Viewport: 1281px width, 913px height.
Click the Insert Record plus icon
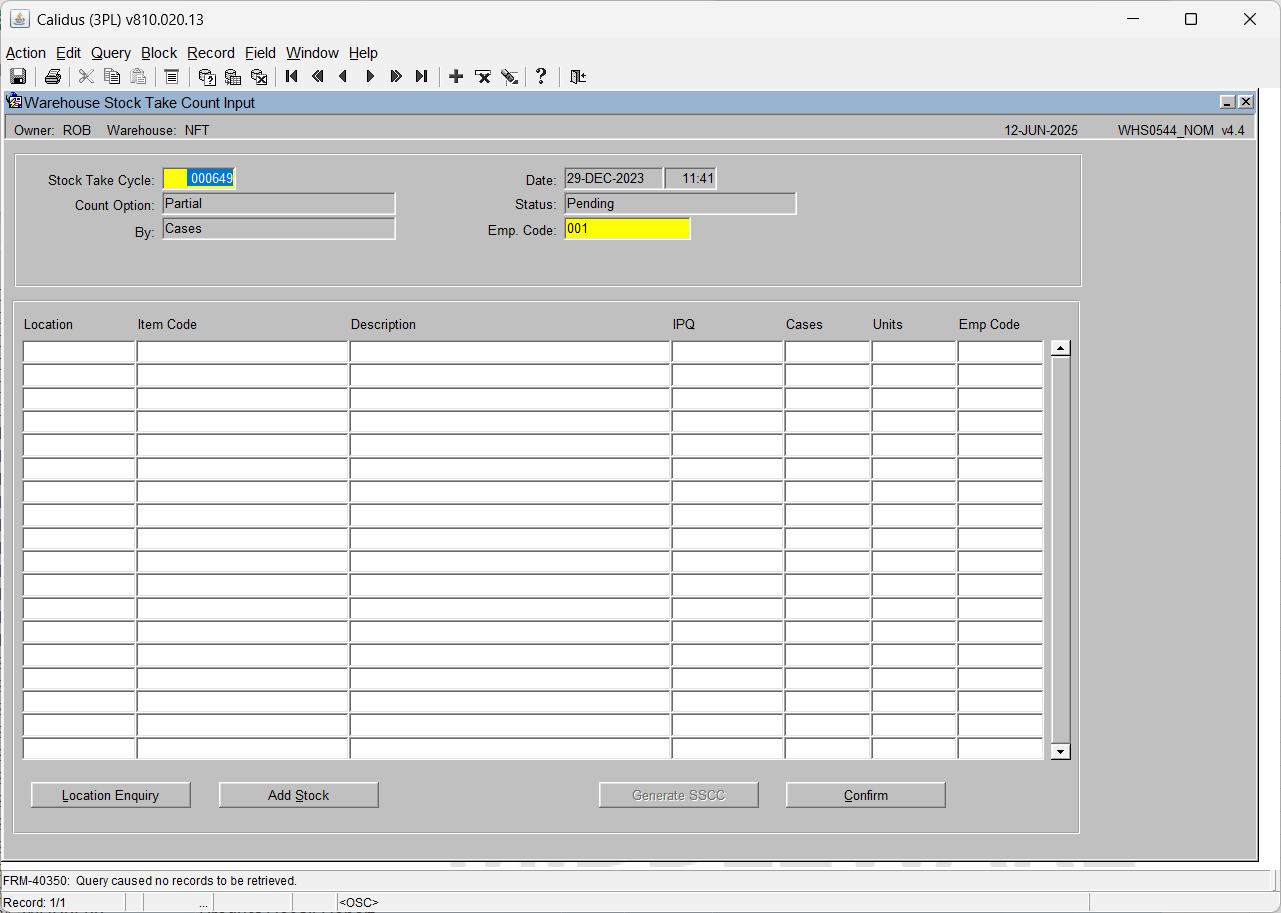456,77
